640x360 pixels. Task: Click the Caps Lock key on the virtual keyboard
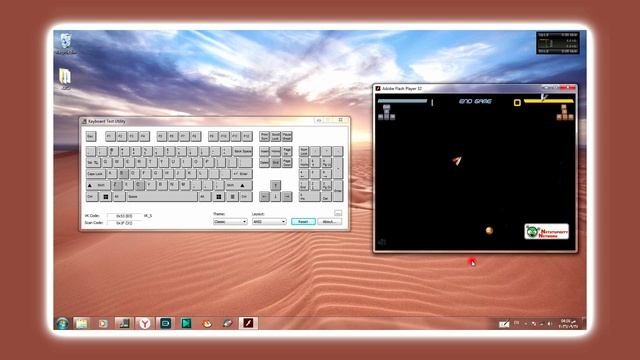coord(96,174)
